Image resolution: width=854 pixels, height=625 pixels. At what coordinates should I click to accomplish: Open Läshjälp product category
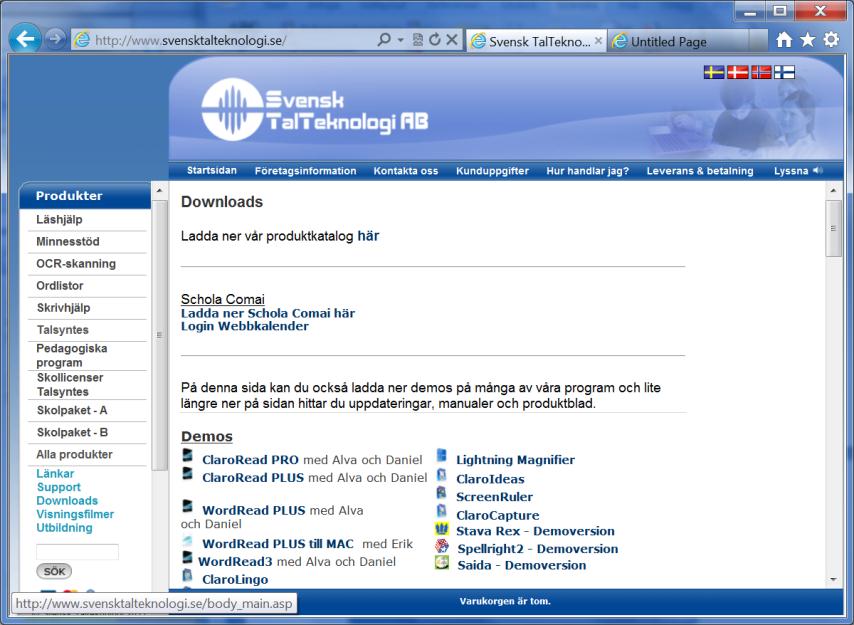[x=59, y=219]
